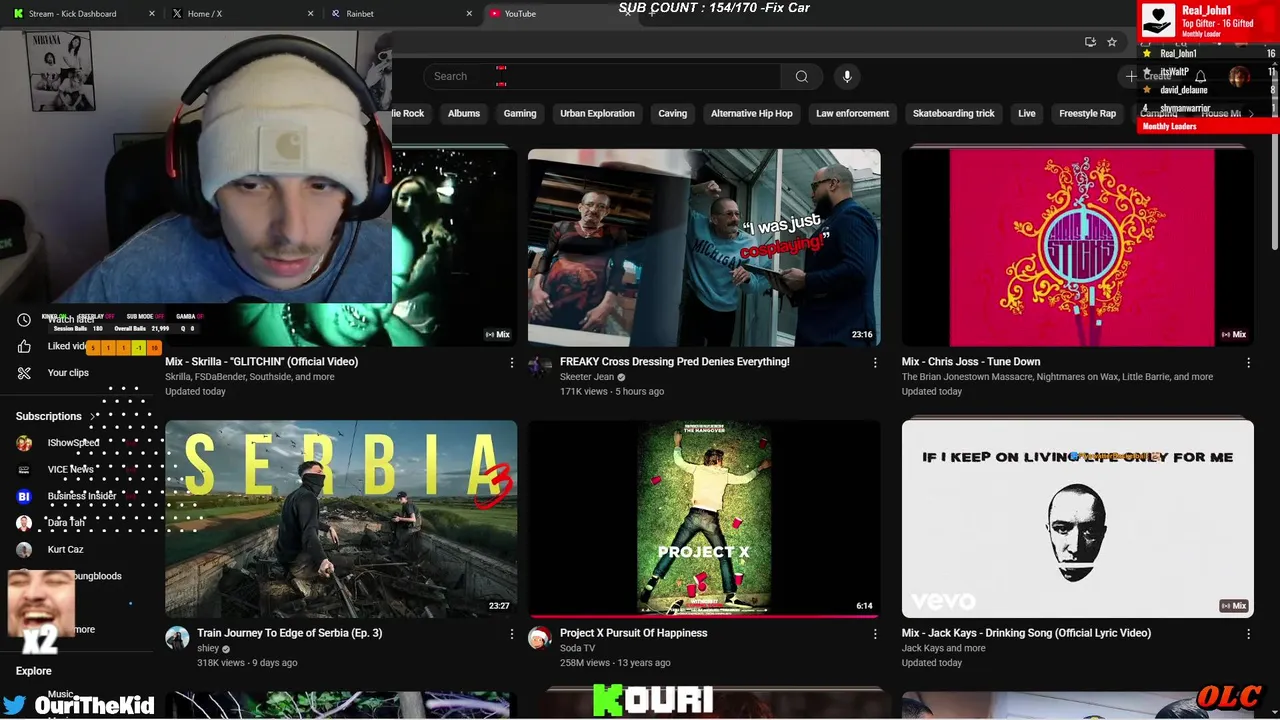
Task: Open options for Jack Kays Drinking Song mix
Action: [1248, 634]
